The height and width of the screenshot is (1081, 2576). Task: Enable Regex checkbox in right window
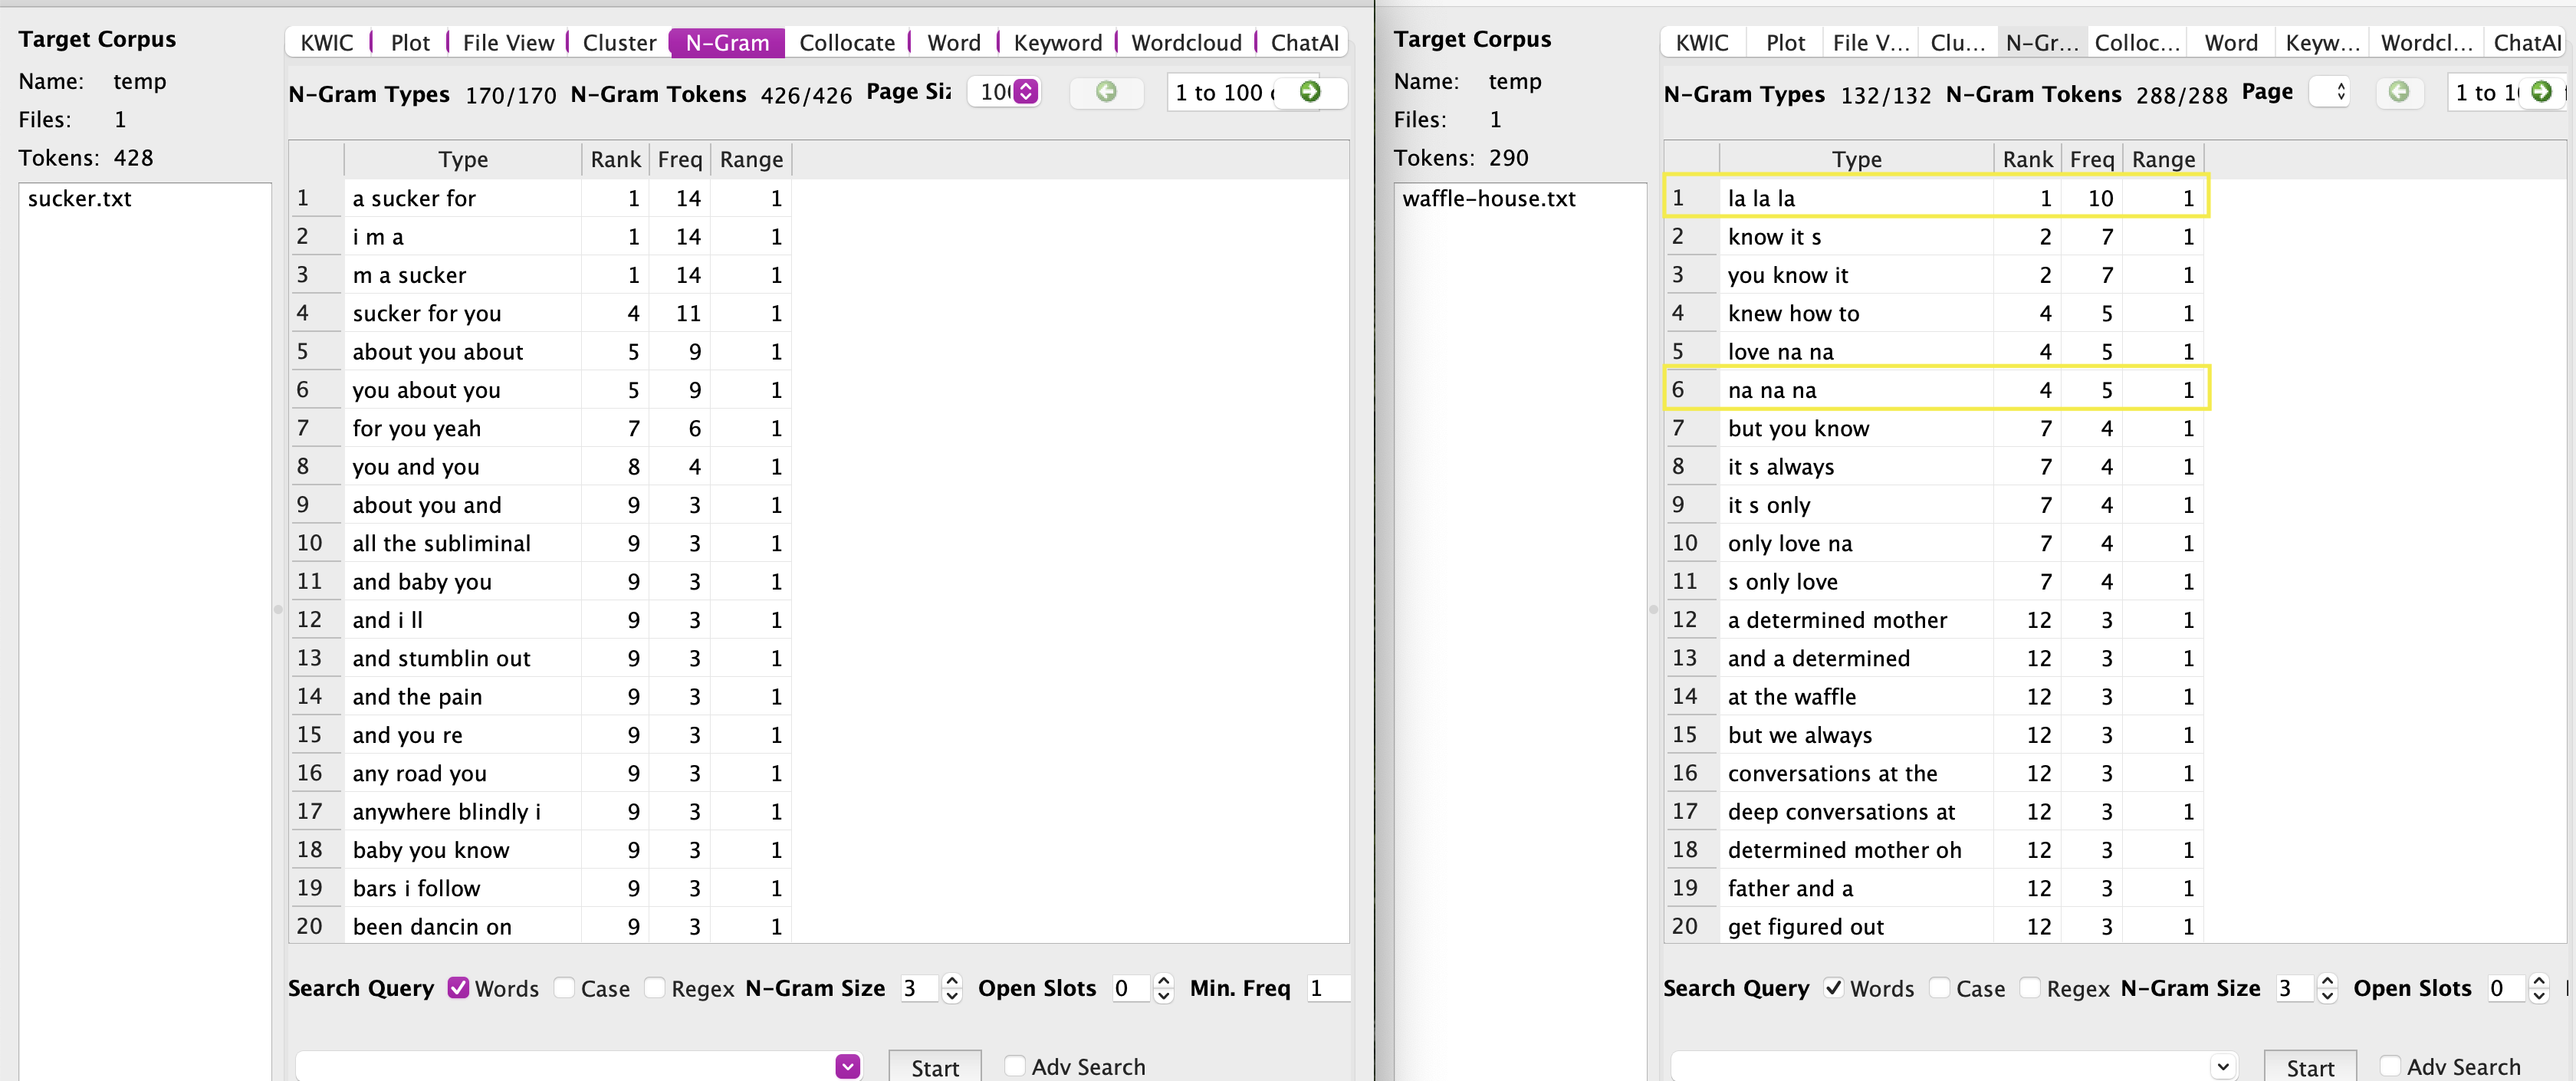(2030, 988)
